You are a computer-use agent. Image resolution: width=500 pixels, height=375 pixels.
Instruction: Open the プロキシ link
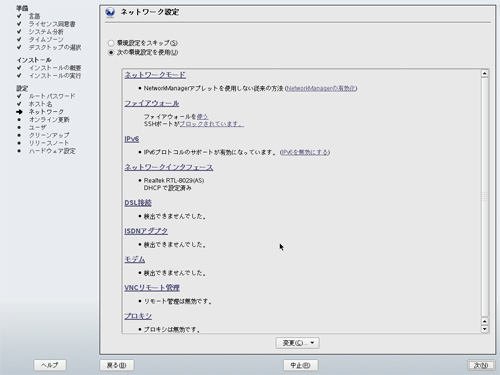[138, 316]
